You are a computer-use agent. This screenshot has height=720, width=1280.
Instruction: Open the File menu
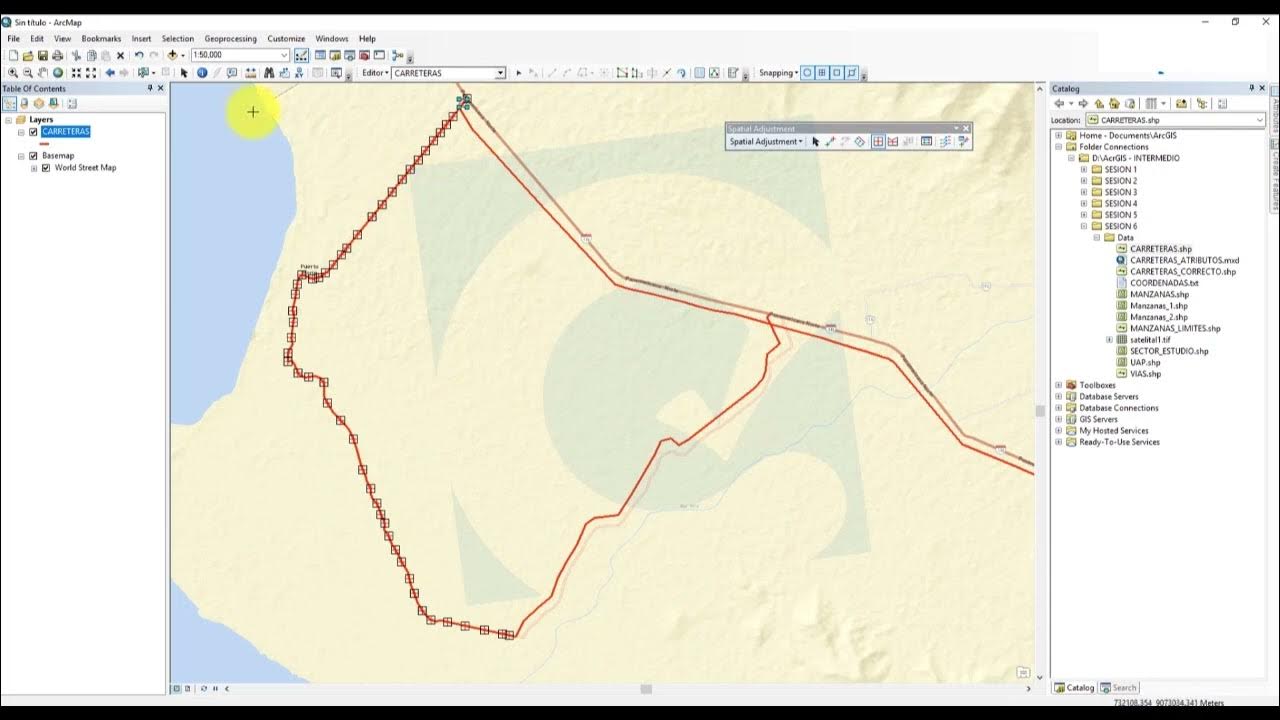point(13,39)
